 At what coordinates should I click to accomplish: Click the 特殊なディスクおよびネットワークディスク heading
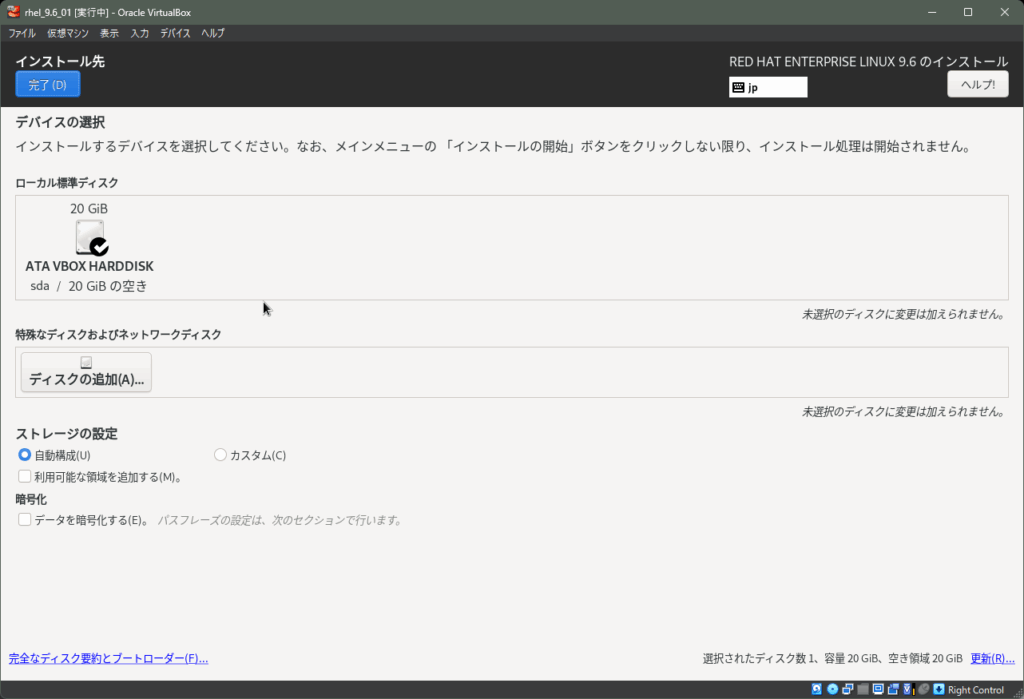(x=118, y=334)
